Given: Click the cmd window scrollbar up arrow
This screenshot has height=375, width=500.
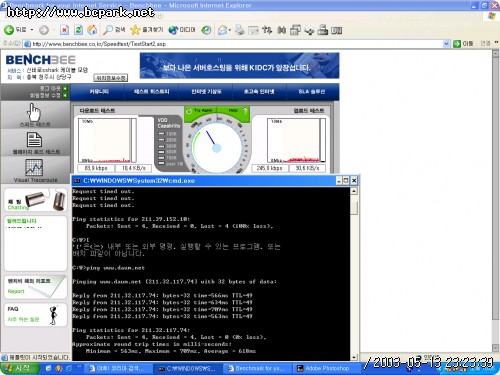Looking at the screenshot, I should [x=354, y=191].
